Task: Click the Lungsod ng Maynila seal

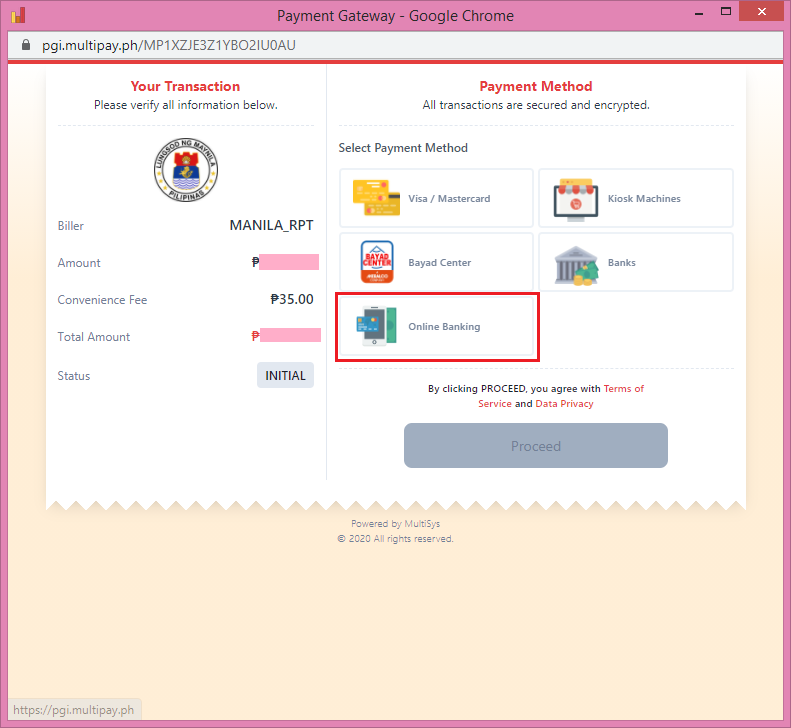Action: coord(186,170)
